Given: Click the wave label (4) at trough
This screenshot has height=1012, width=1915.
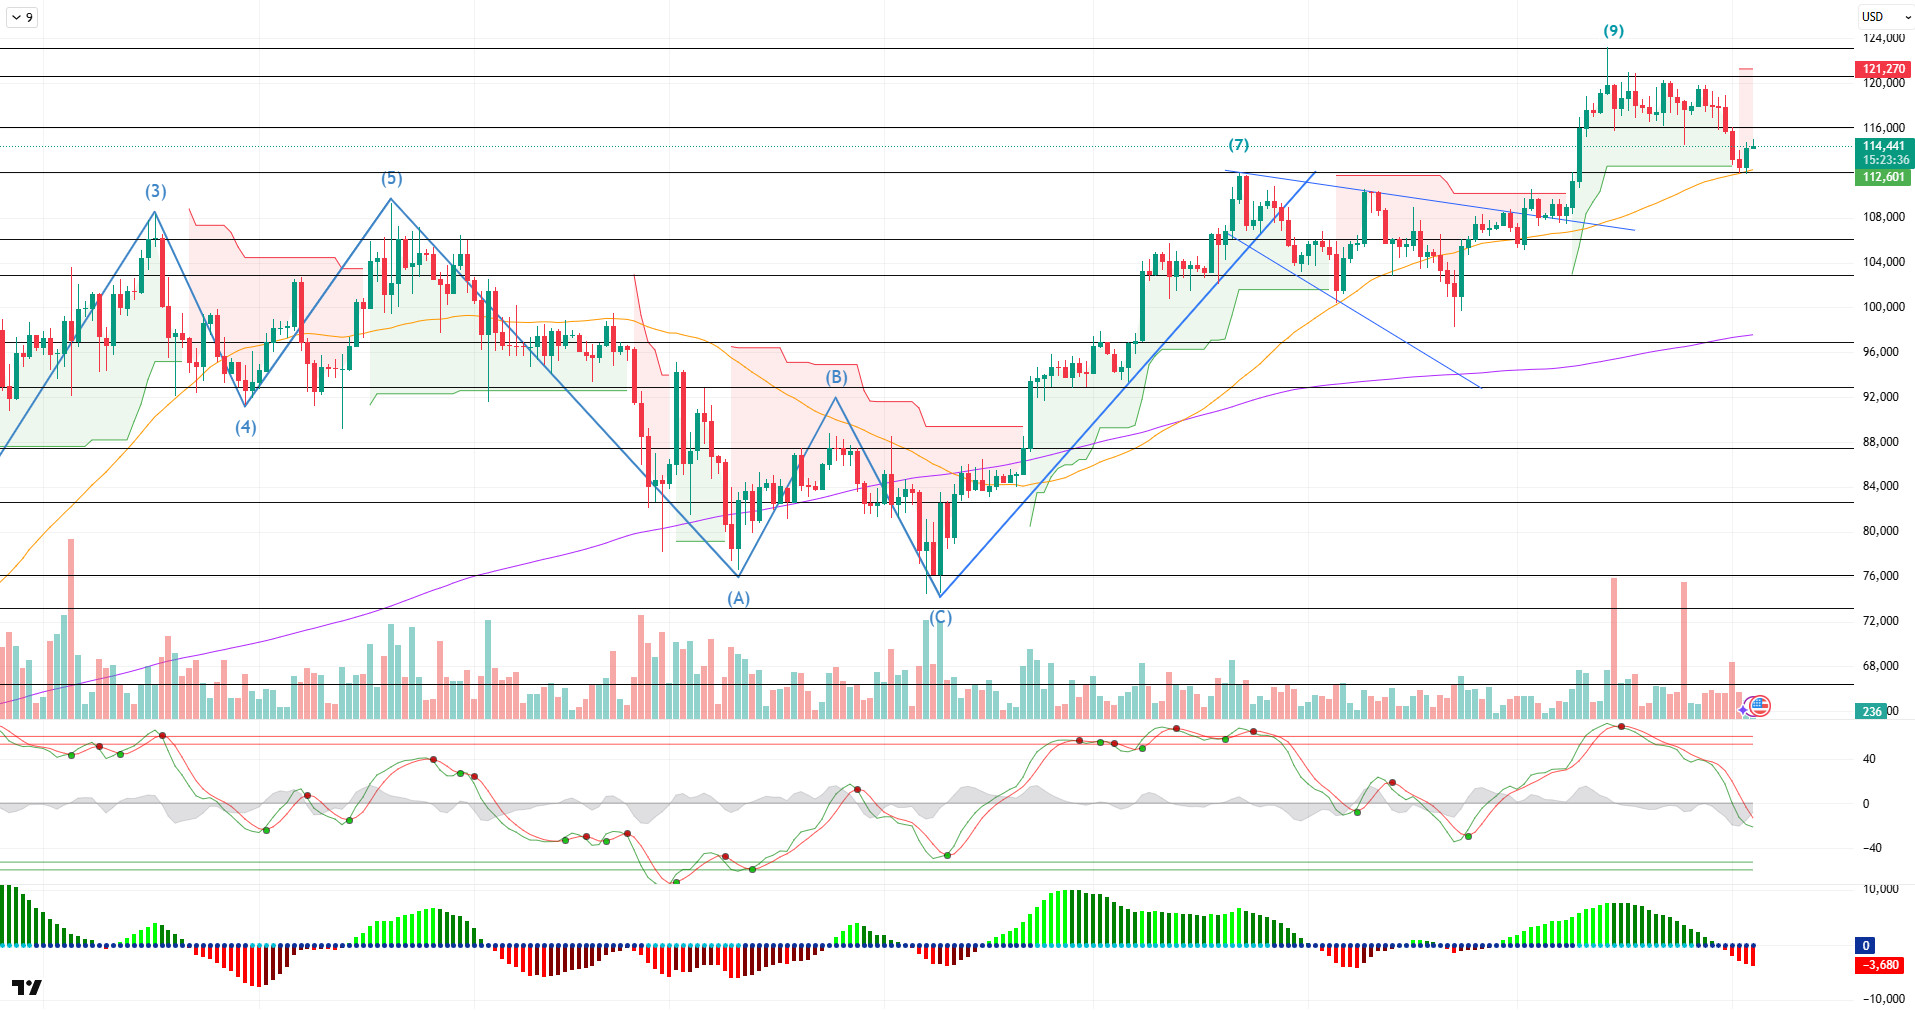Looking at the screenshot, I should pos(246,427).
